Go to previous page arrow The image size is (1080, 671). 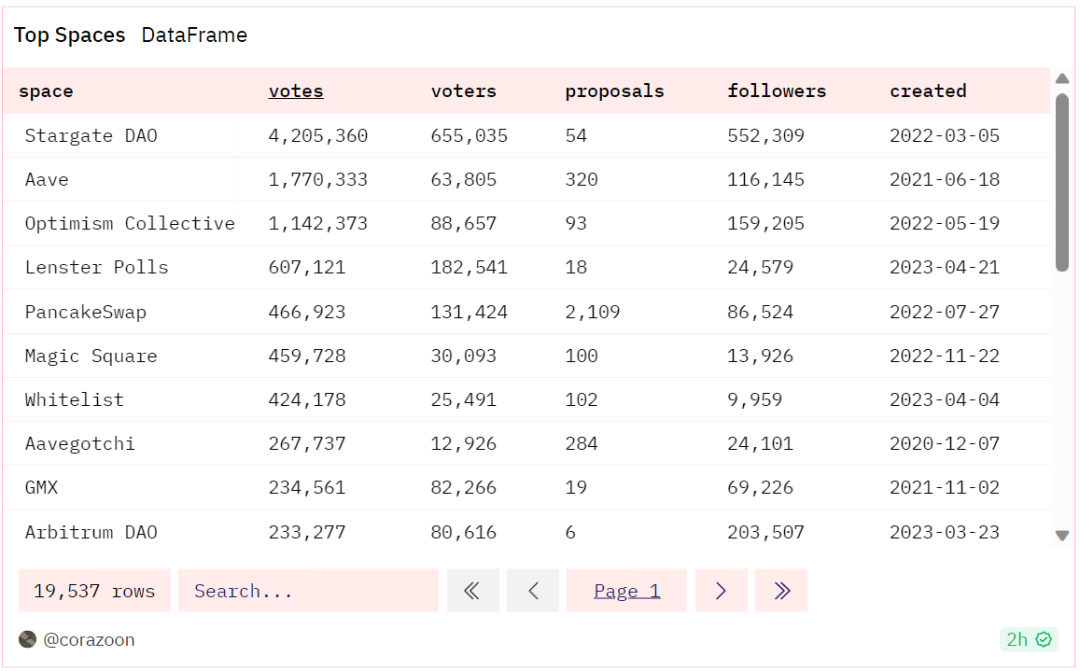point(532,590)
